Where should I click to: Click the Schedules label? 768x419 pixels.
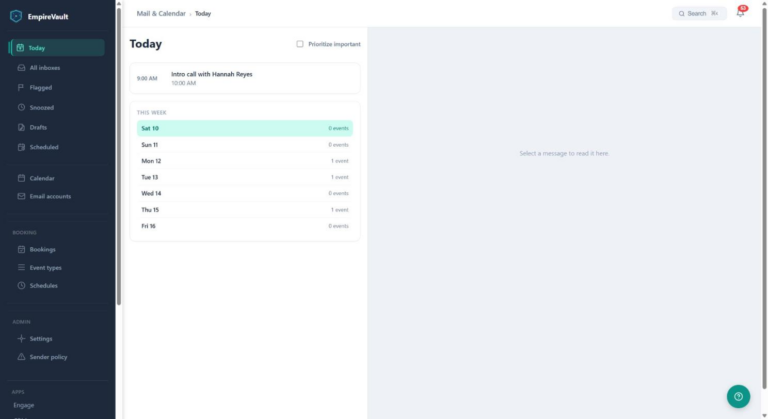tap(44, 286)
